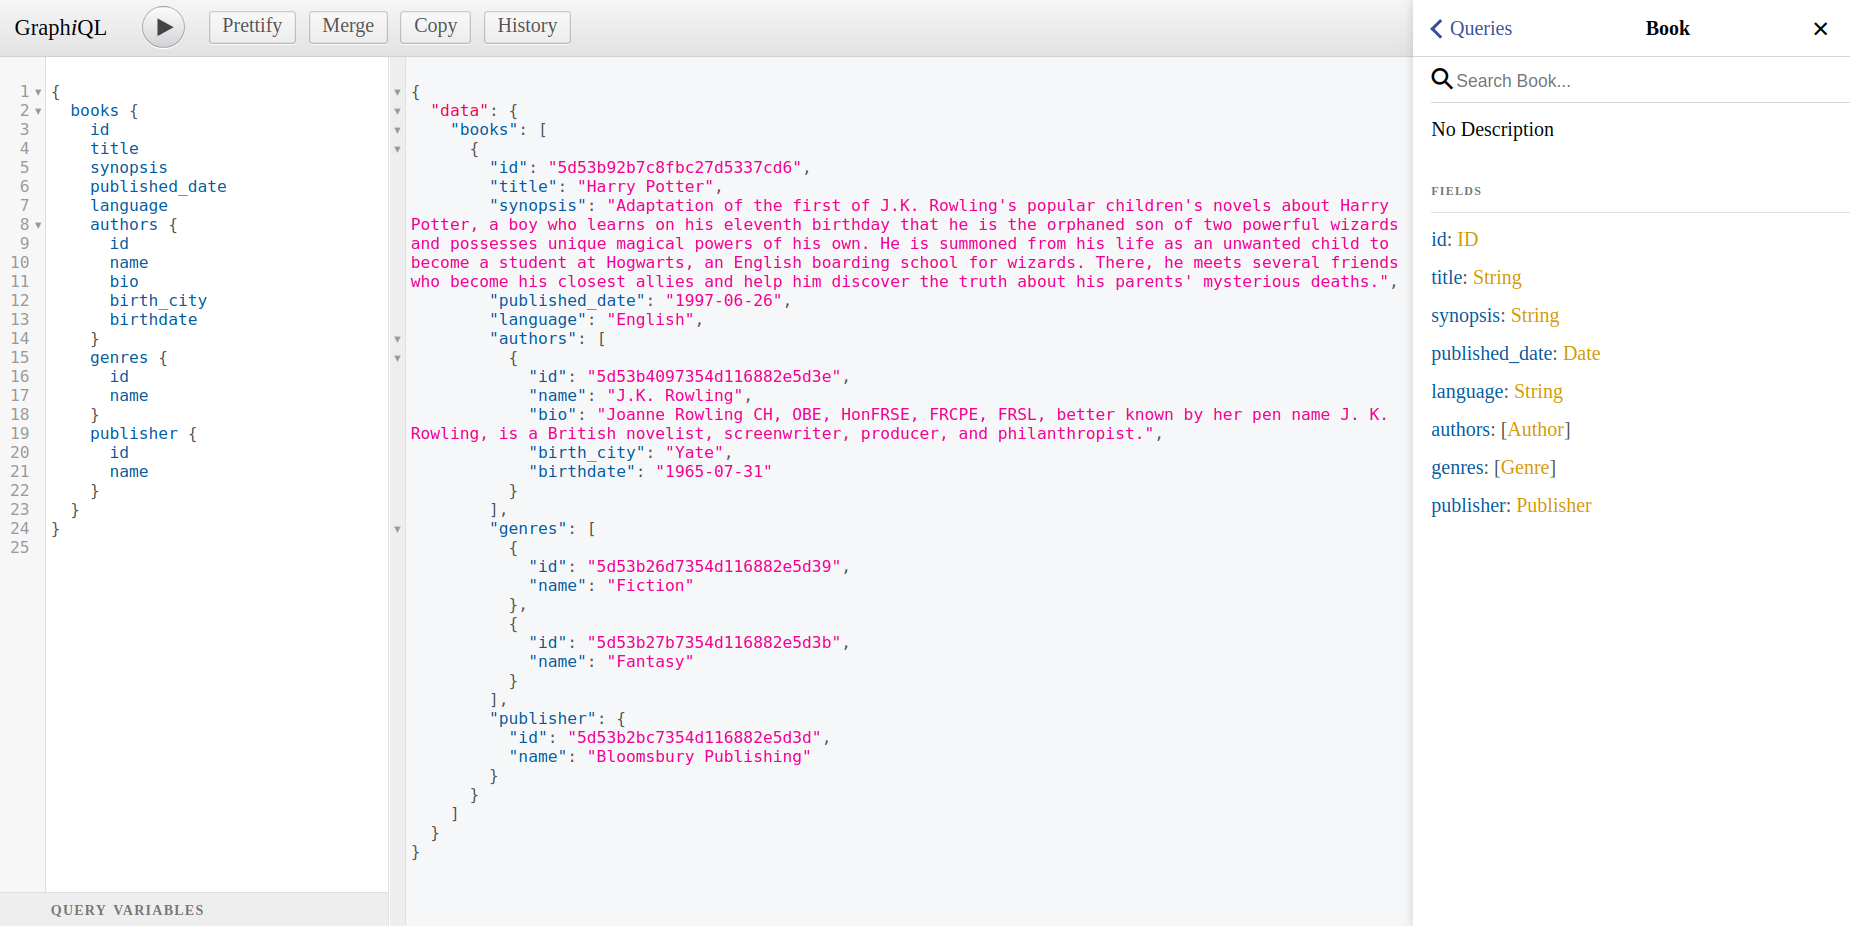This screenshot has height=926, width=1850.
Task: Open String type of title field
Action: tap(1497, 277)
